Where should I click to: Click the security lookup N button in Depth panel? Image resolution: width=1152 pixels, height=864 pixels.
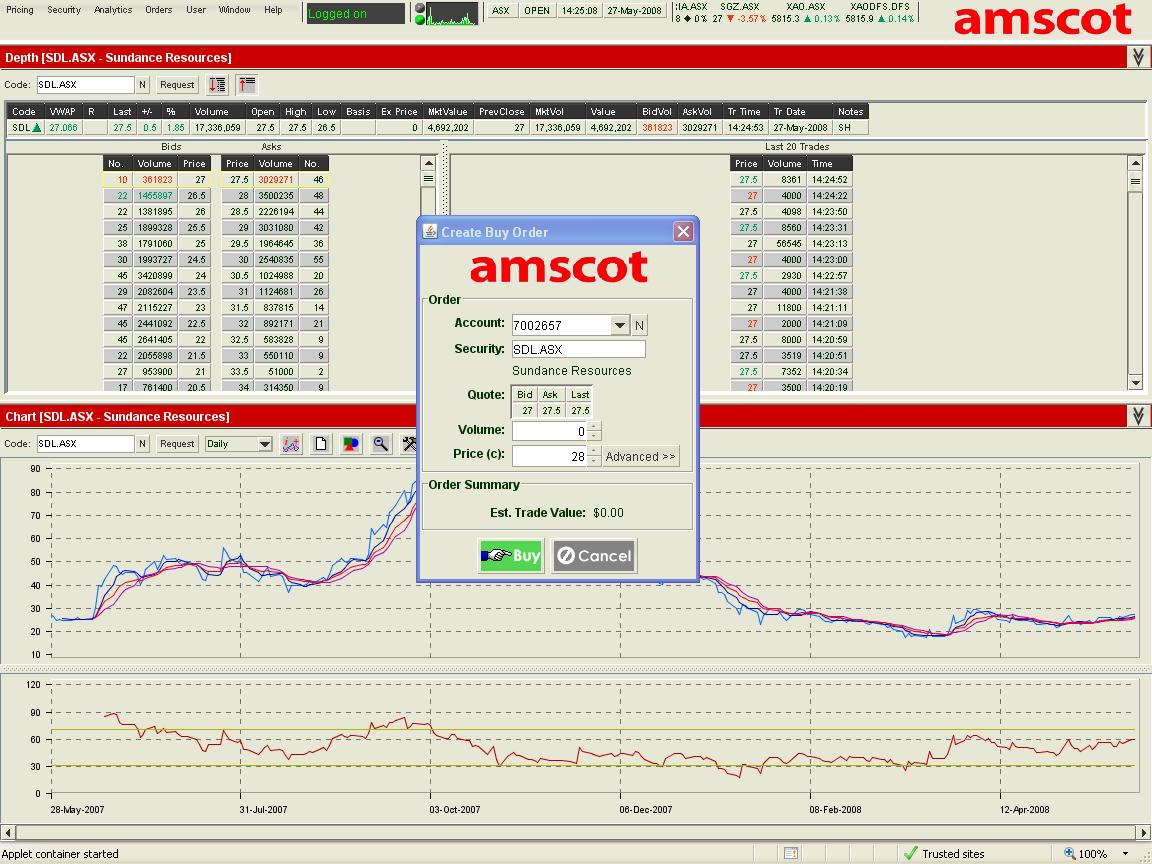coord(143,84)
